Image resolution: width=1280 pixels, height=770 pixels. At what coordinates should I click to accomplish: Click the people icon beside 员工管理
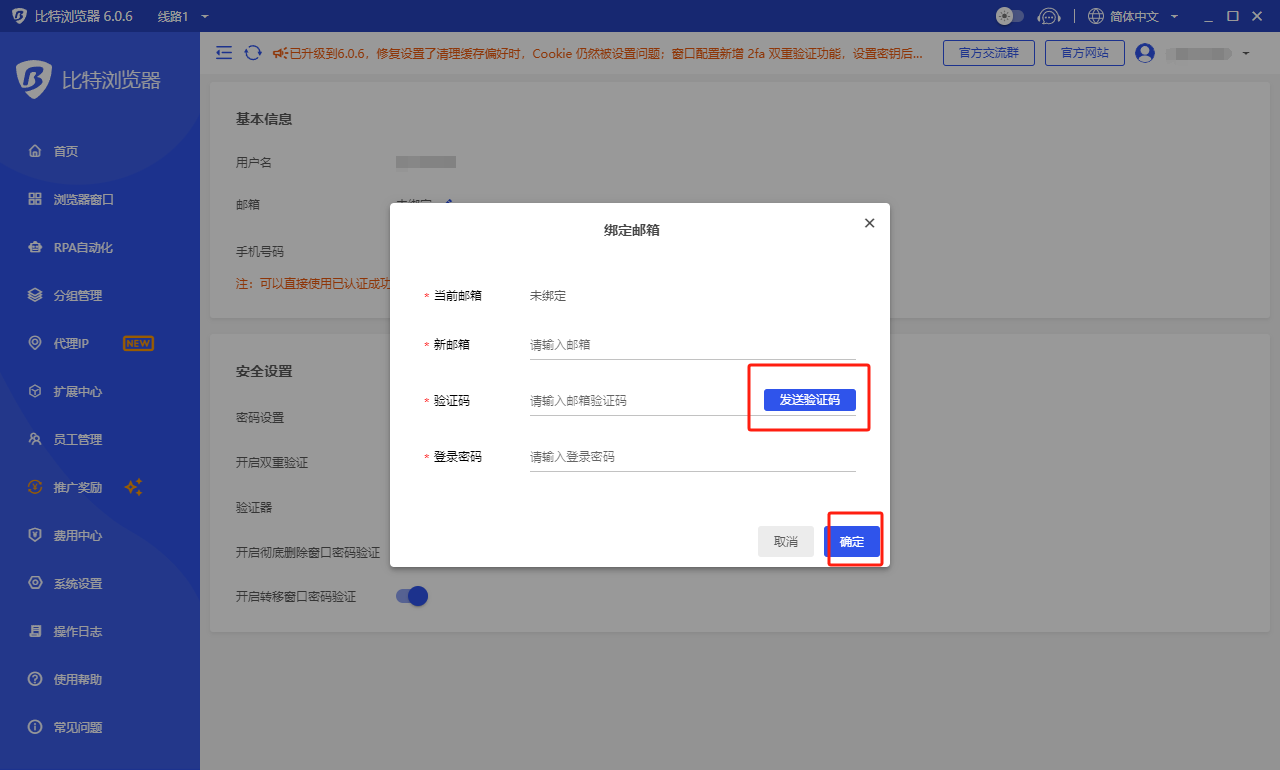pos(35,439)
